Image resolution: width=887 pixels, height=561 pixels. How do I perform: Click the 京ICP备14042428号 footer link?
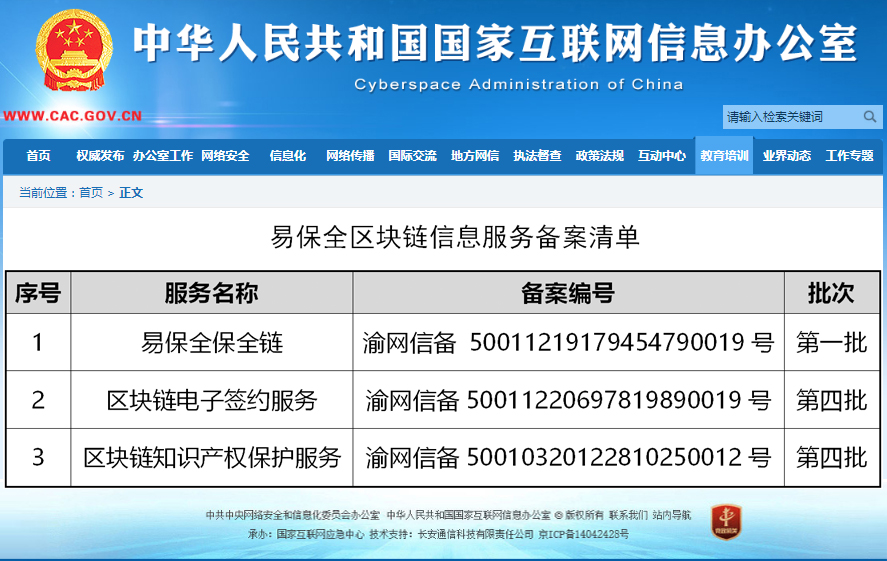point(583,534)
